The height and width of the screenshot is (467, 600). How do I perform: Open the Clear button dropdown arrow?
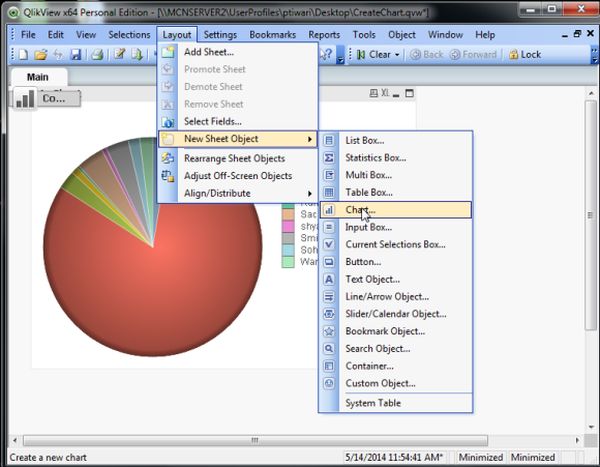[397, 55]
